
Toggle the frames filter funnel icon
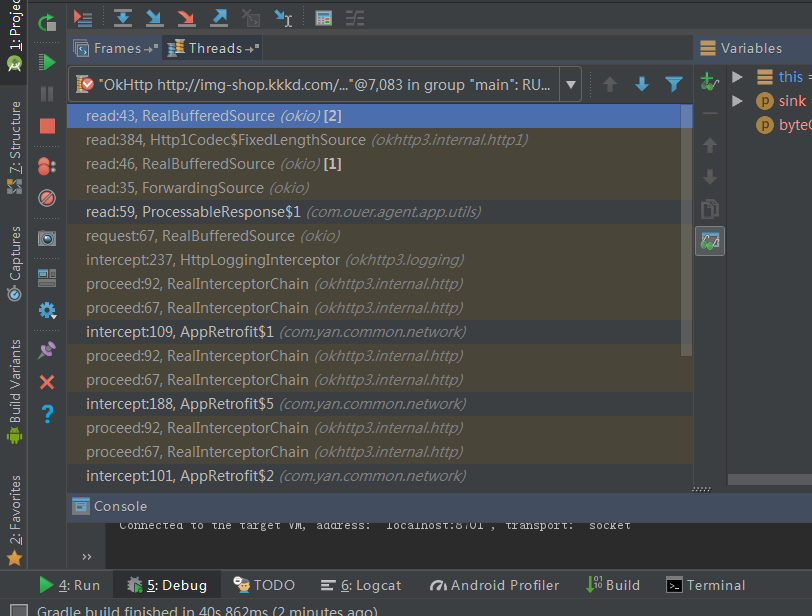[x=674, y=84]
